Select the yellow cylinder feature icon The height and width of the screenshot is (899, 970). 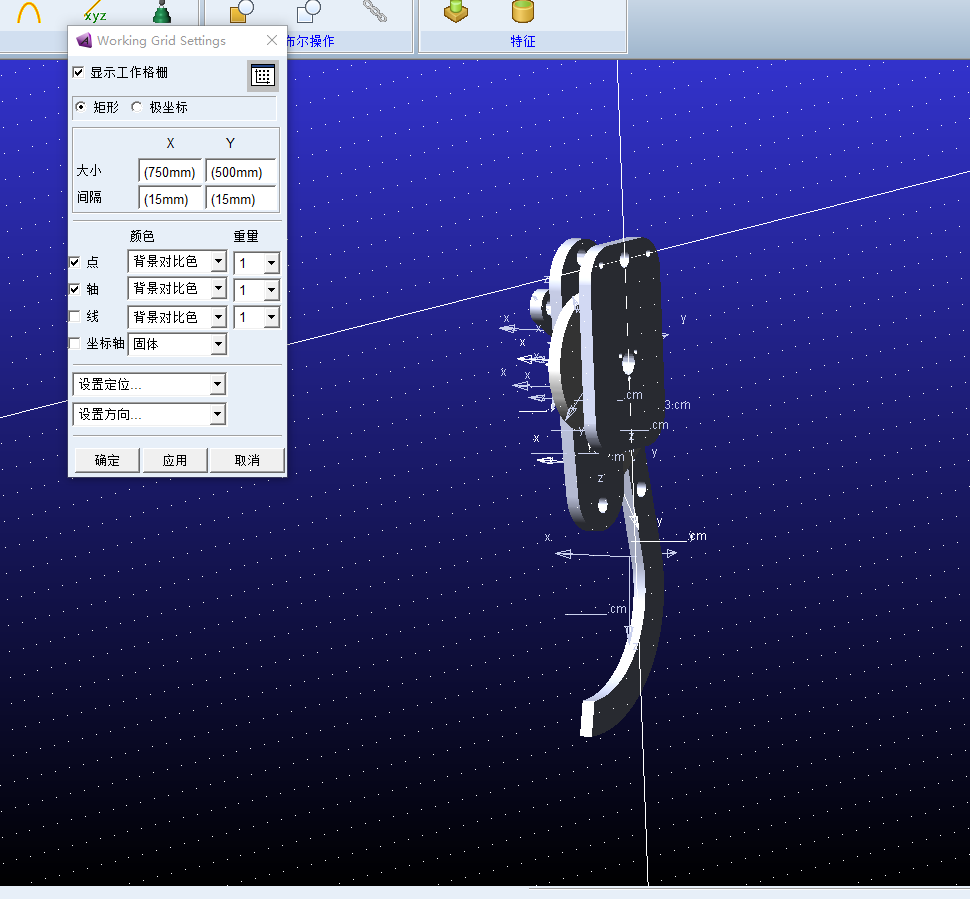coord(522,12)
